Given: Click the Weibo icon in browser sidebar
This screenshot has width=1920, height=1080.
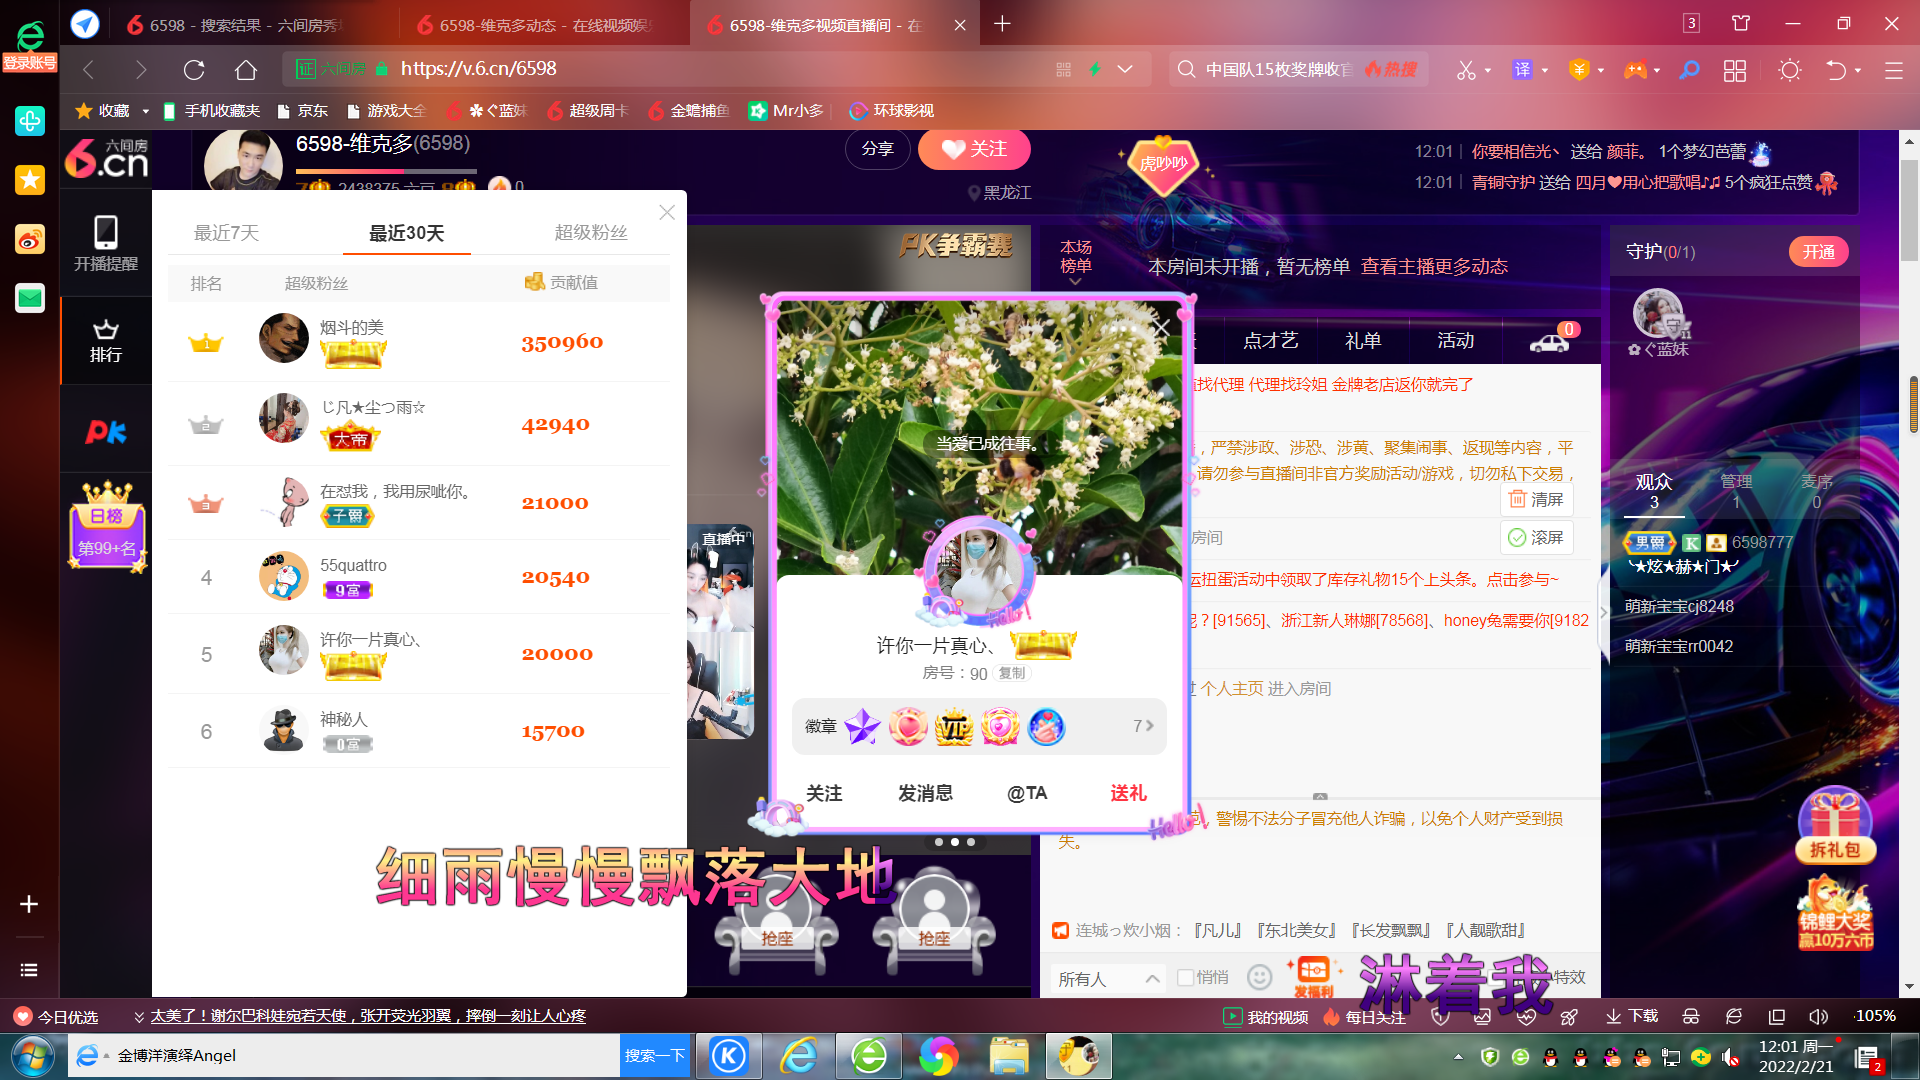Looking at the screenshot, I should [x=30, y=239].
